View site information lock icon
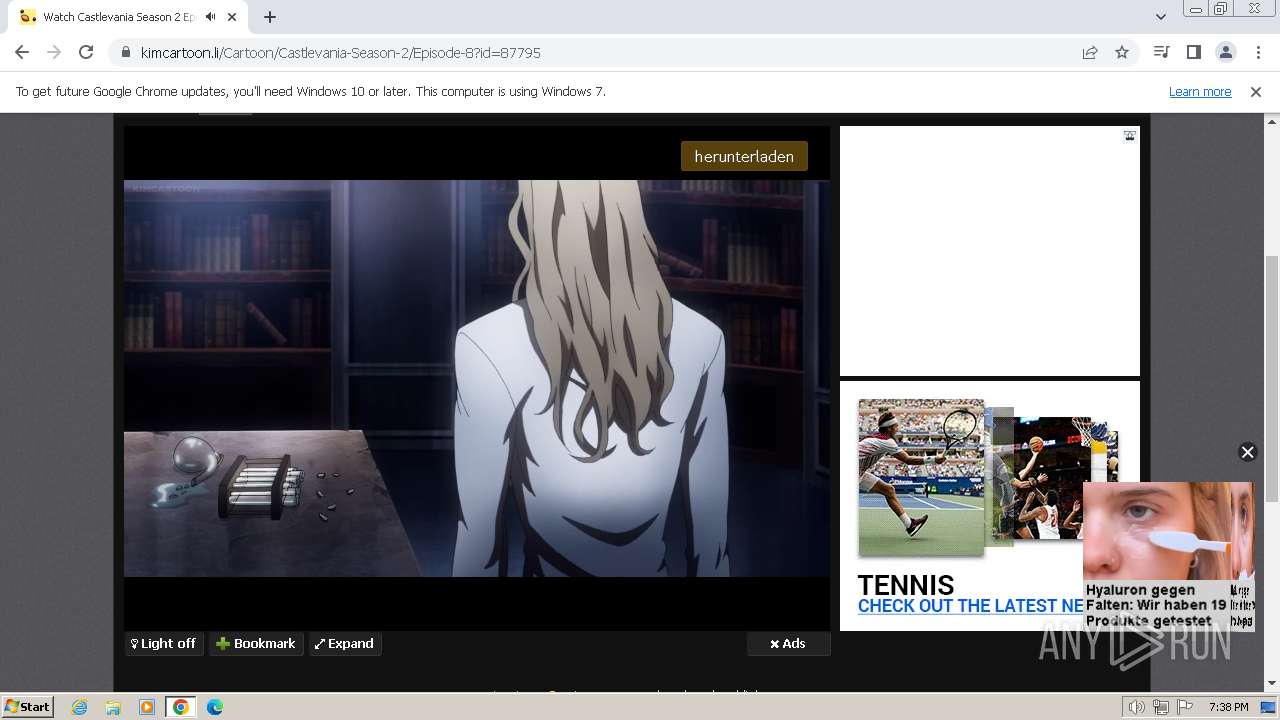1280x720 pixels. tap(125, 52)
